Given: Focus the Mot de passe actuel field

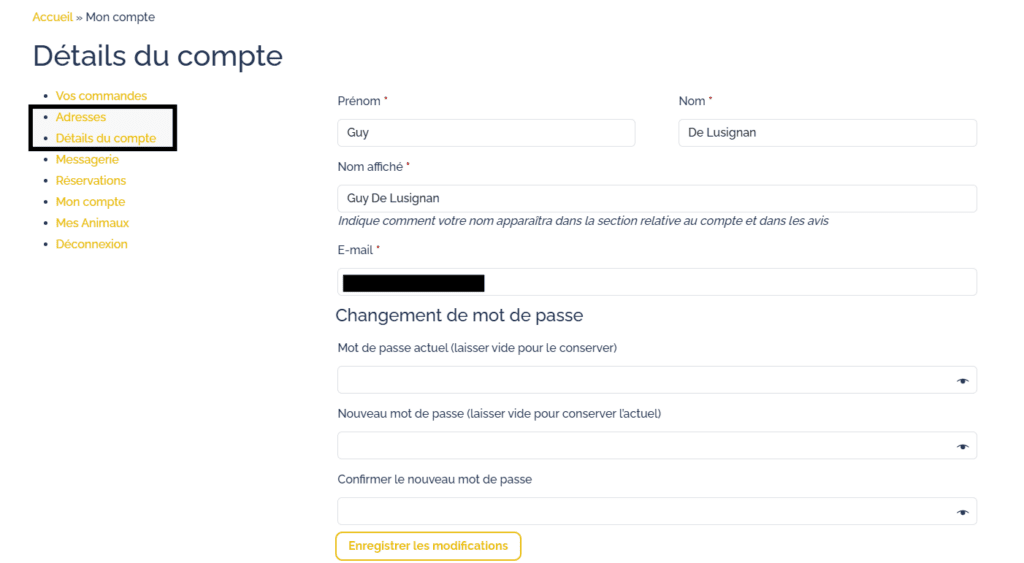Looking at the screenshot, I should click(x=640, y=381).
